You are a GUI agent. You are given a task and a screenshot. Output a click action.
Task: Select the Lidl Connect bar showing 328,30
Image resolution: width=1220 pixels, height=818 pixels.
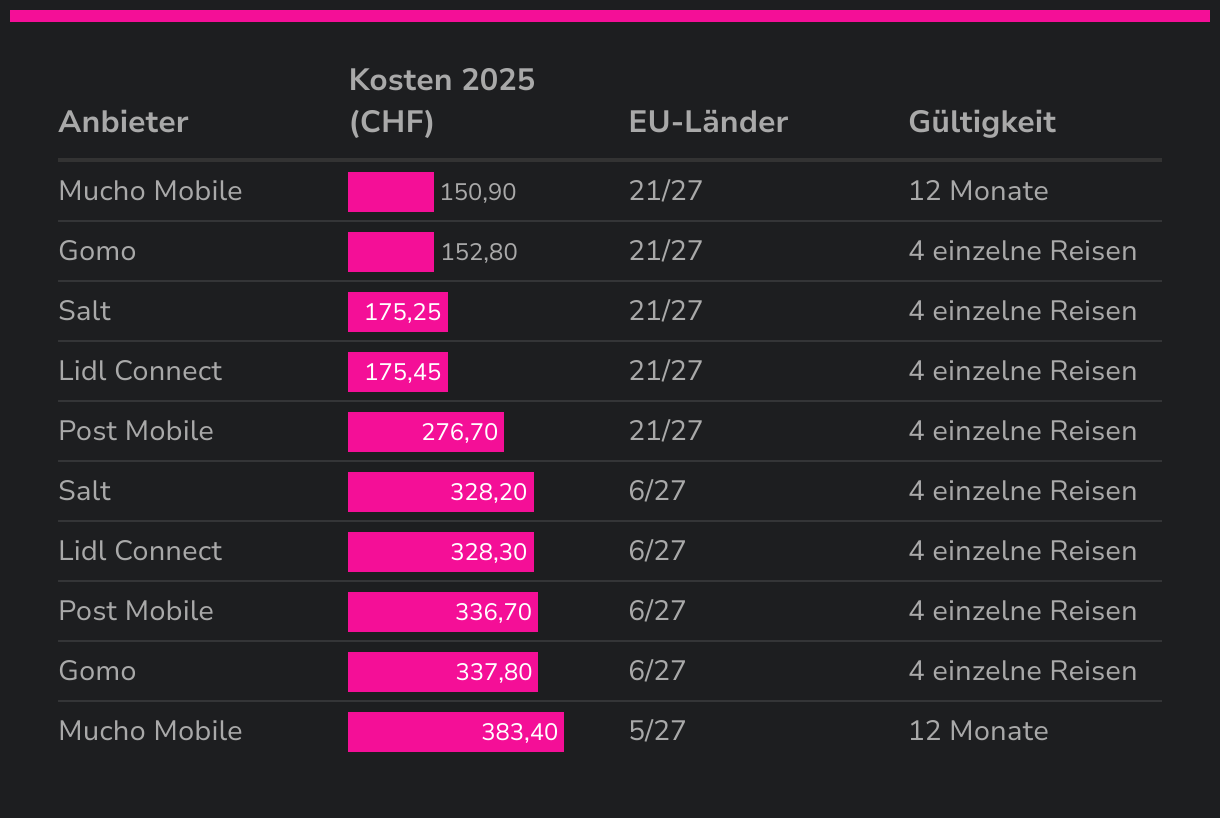pyautogui.click(x=440, y=552)
